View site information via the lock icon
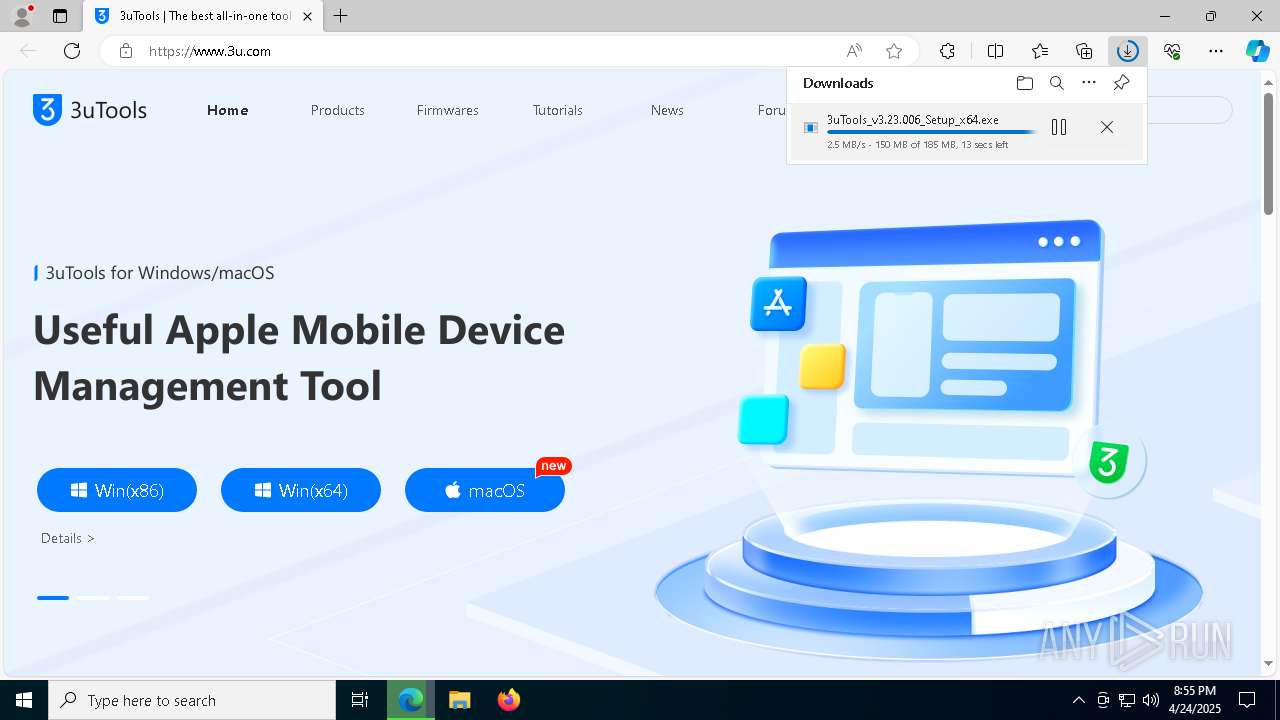1280x720 pixels. (126, 51)
